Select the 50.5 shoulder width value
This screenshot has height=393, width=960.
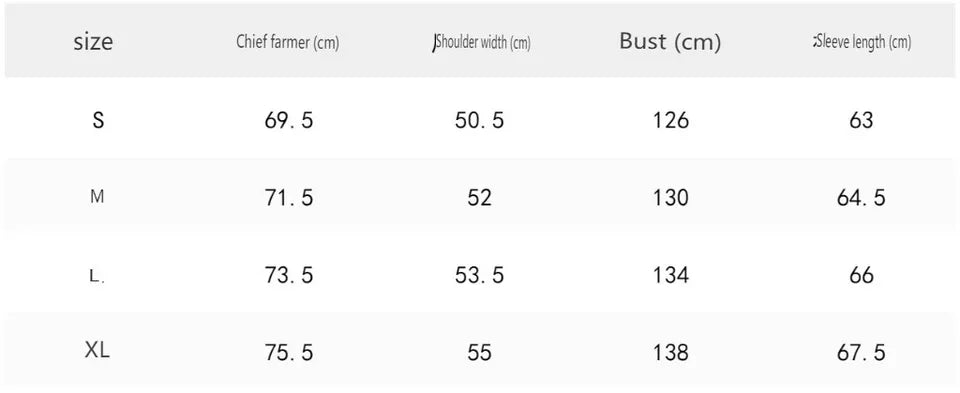479,121
